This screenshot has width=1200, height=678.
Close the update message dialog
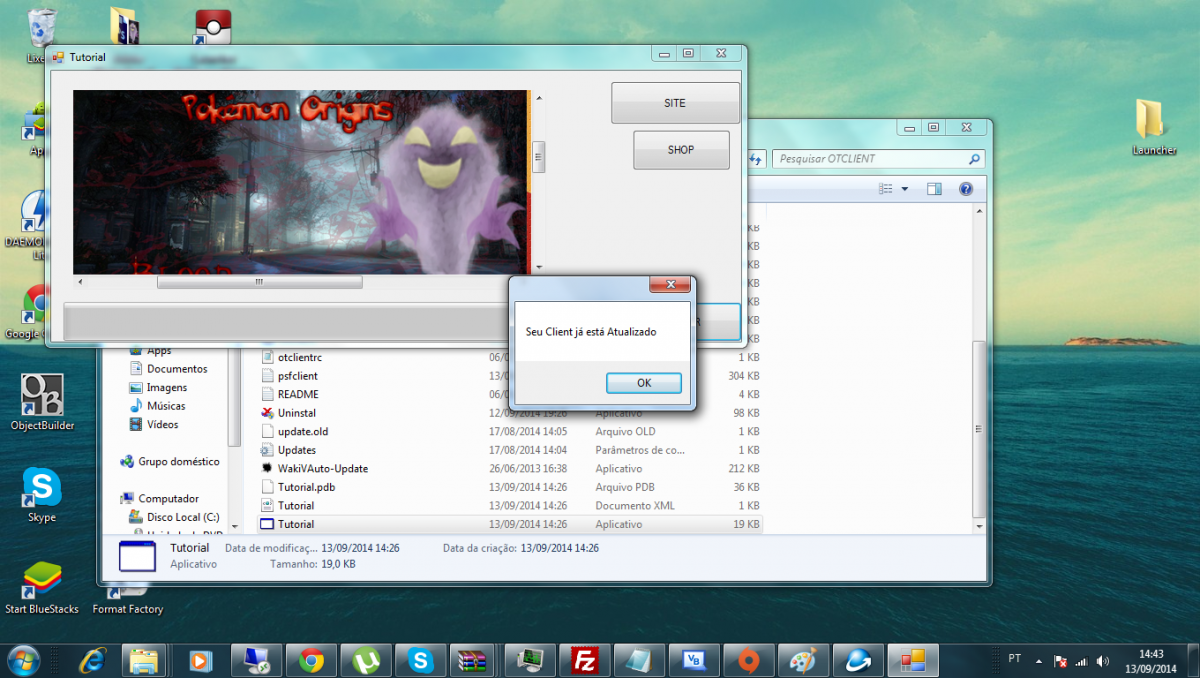coord(670,285)
